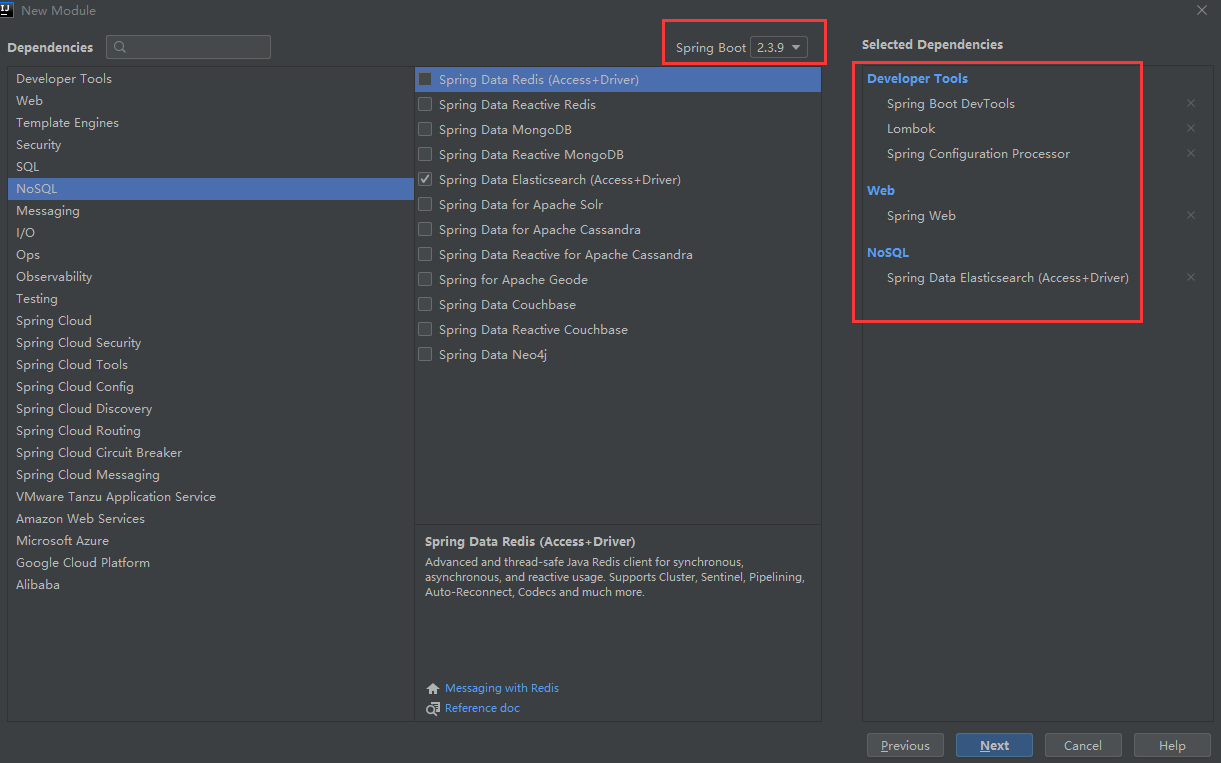1221x763 pixels.
Task: Click the IntelliJ logo in title bar
Action: tap(7, 9)
